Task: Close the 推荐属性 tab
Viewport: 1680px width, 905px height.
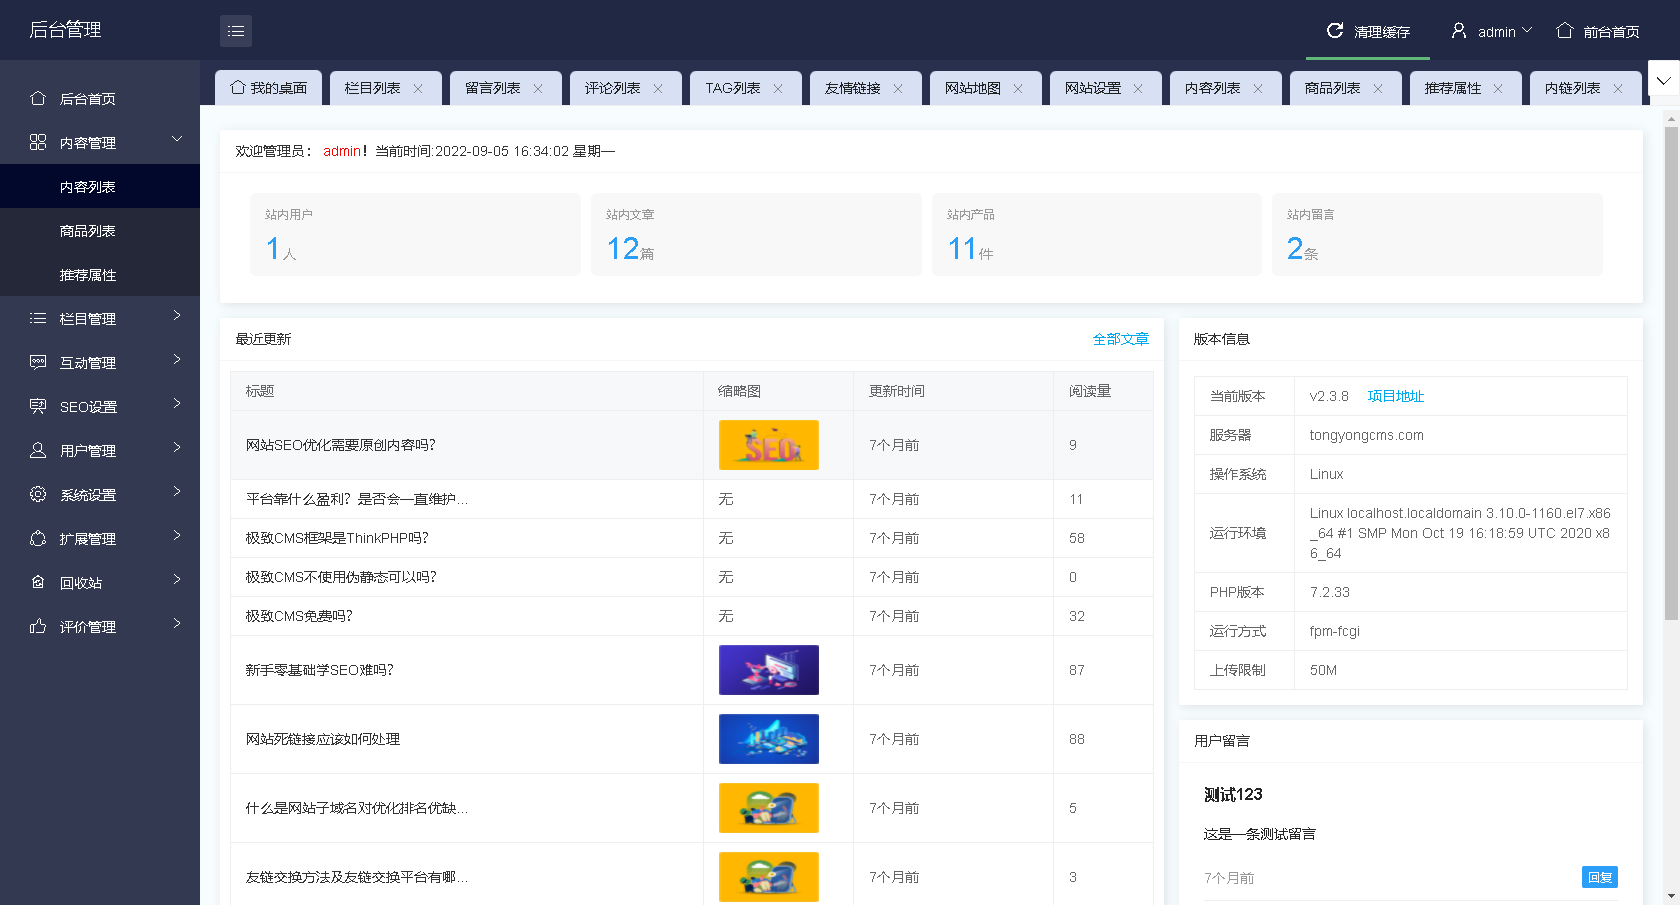Action: [x=1498, y=88]
